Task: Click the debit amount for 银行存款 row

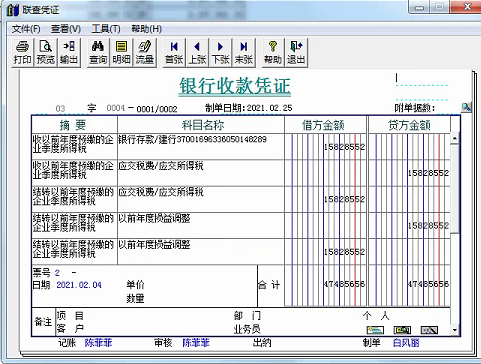Action: 344,147
